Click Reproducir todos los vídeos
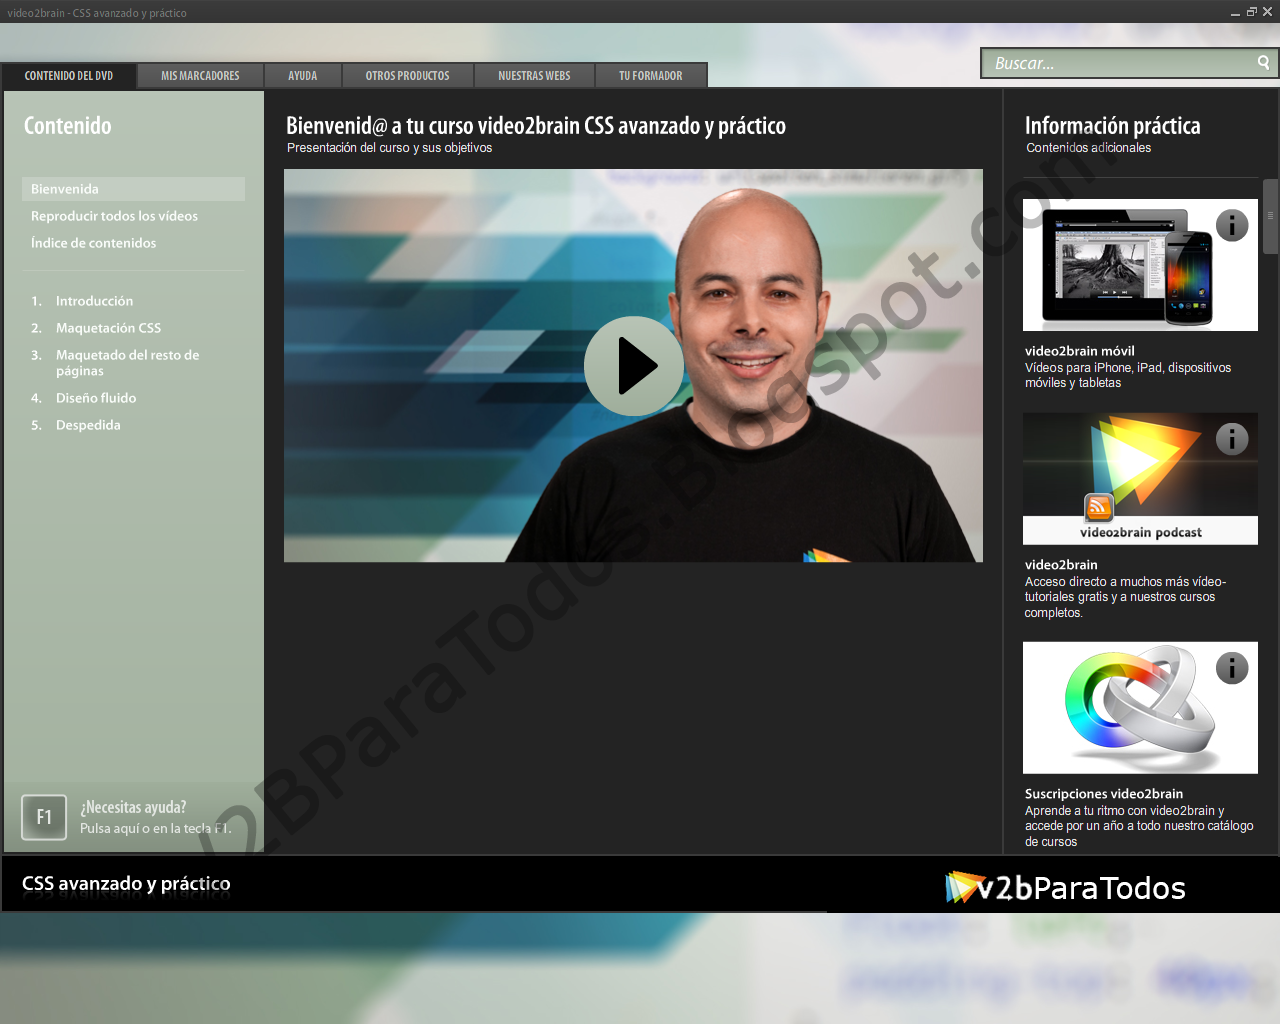This screenshot has height=1024, width=1280. (x=114, y=216)
